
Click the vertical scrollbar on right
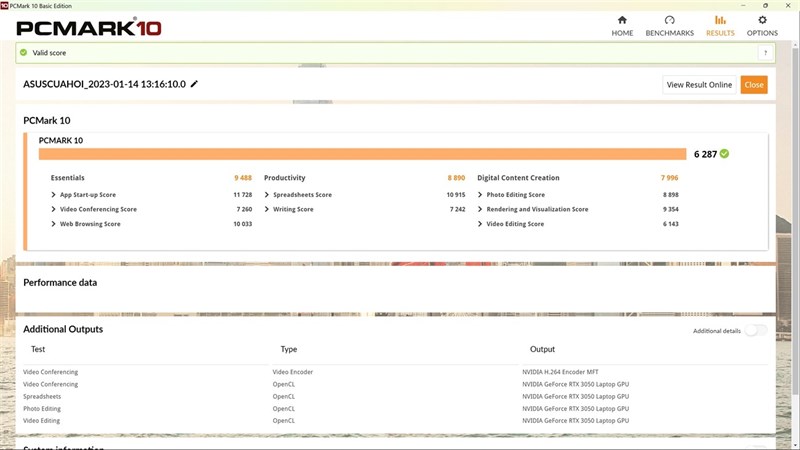[x=795, y=219]
